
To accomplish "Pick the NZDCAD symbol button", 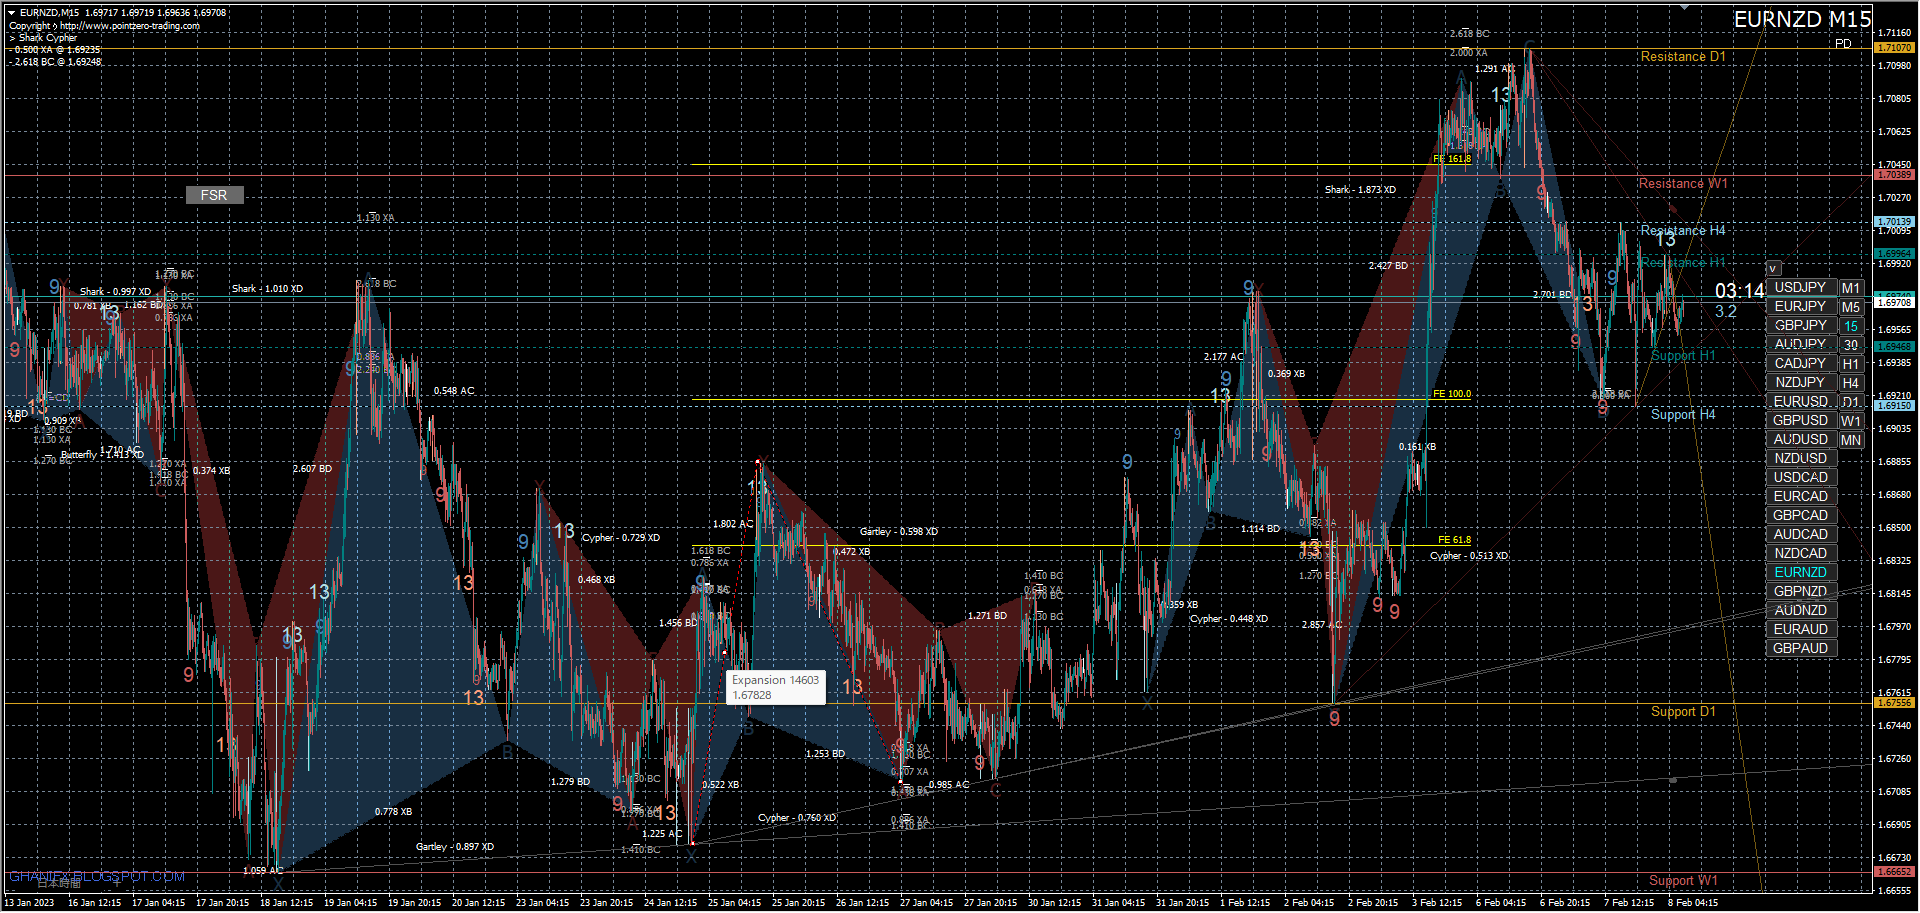I will [x=1800, y=554].
